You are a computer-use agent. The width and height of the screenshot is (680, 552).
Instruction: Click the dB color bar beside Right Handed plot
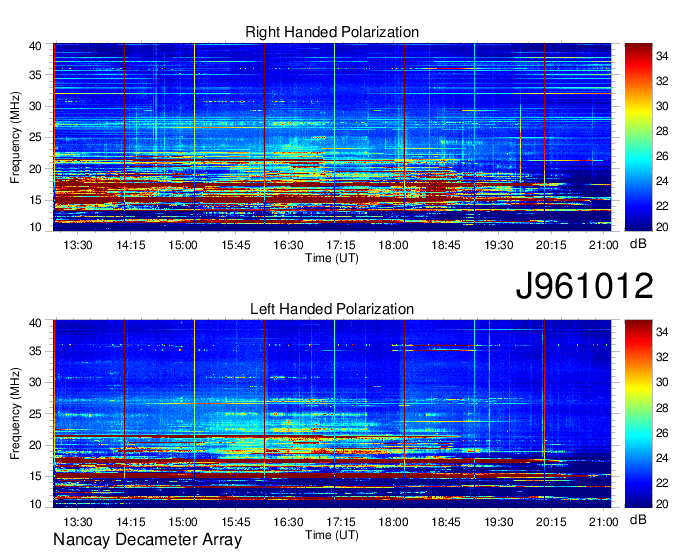638,137
